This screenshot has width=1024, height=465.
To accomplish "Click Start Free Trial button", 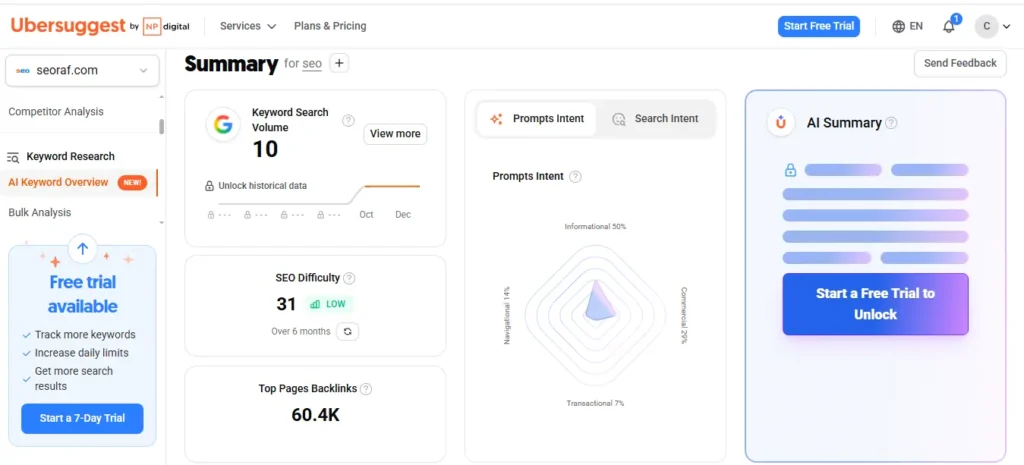I will [818, 26].
